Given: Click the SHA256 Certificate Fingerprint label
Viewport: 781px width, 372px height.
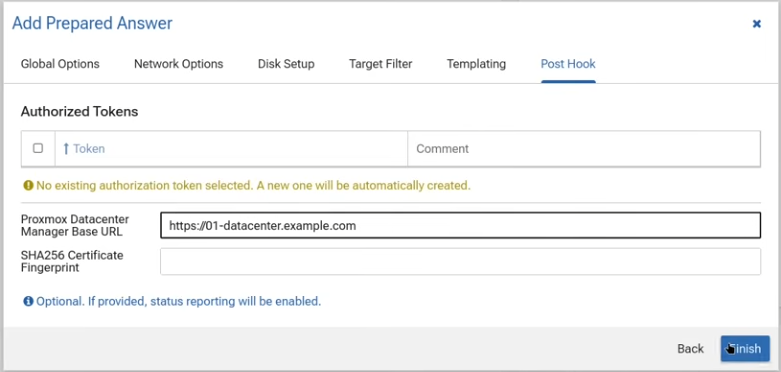Looking at the screenshot, I should coord(72,261).
